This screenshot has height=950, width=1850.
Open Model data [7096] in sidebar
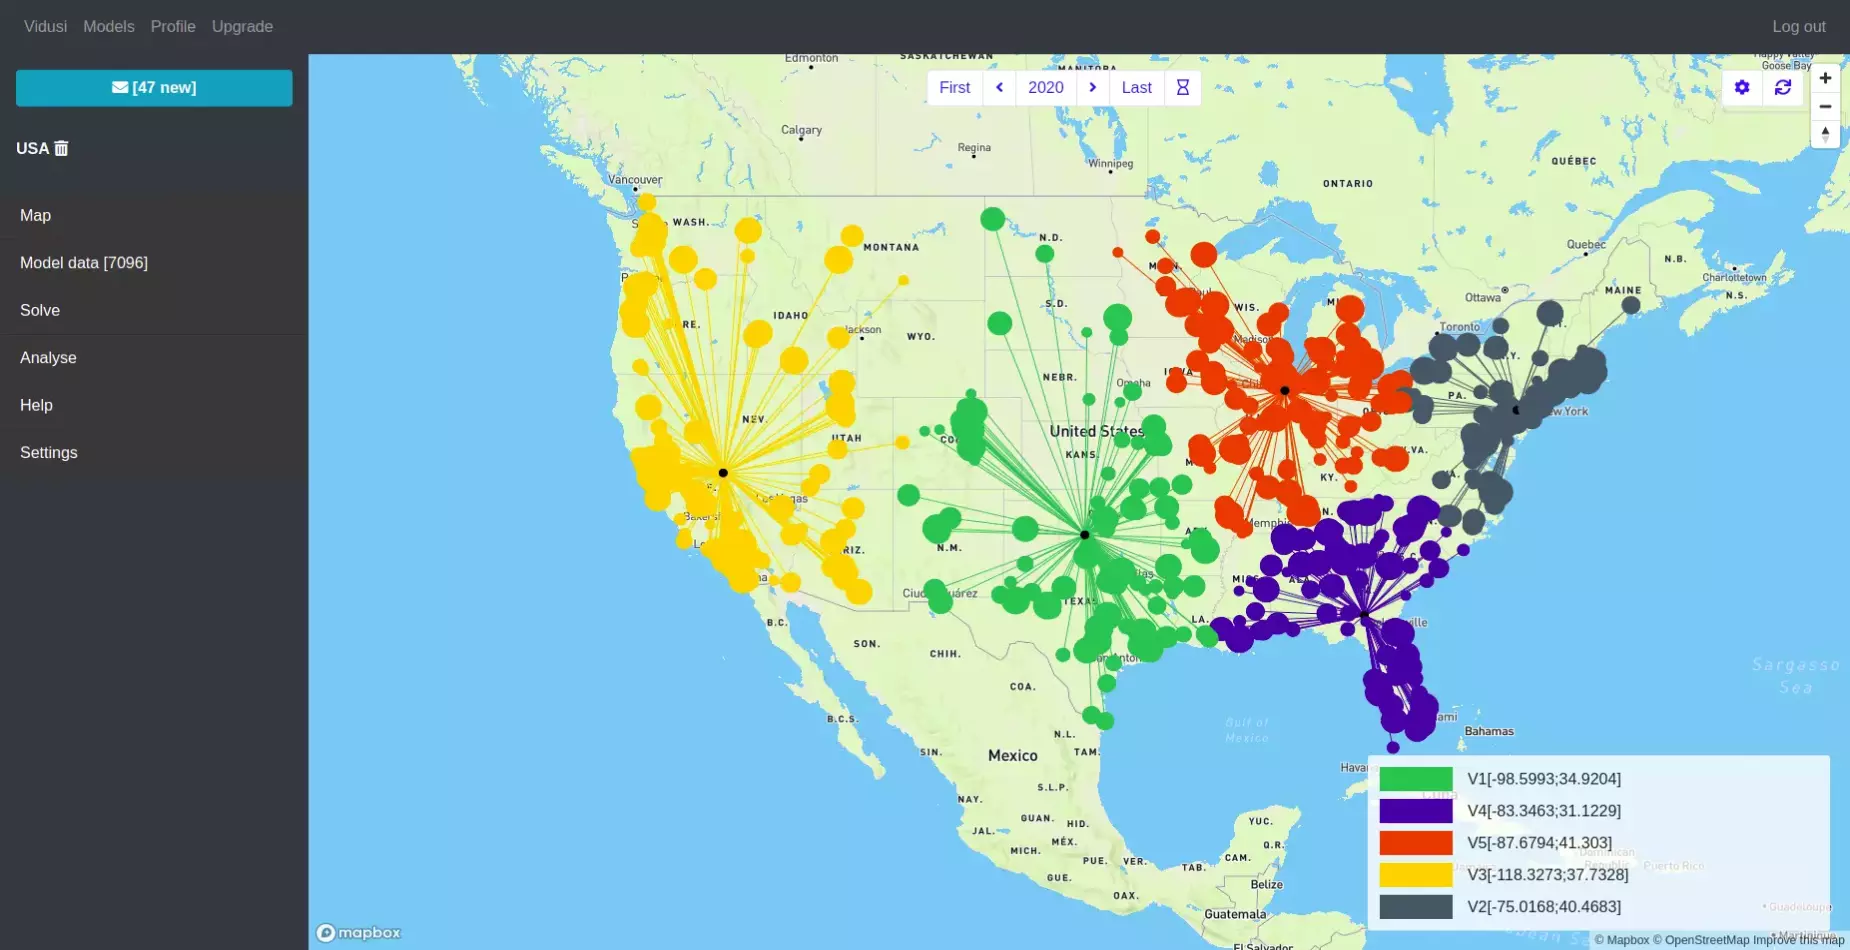(154, 263)
